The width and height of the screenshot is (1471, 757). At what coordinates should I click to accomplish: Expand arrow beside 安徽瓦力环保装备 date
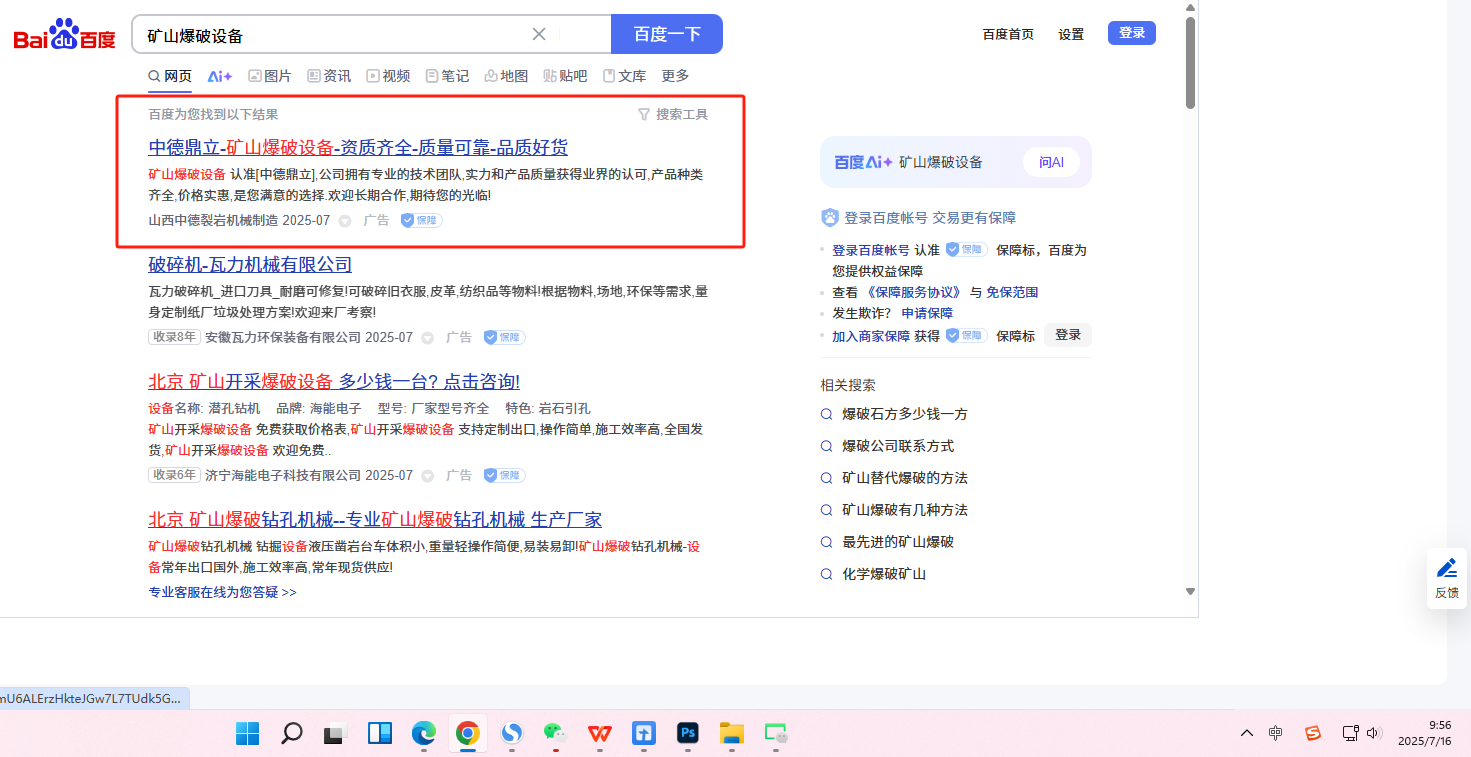(x=428, y=338)
